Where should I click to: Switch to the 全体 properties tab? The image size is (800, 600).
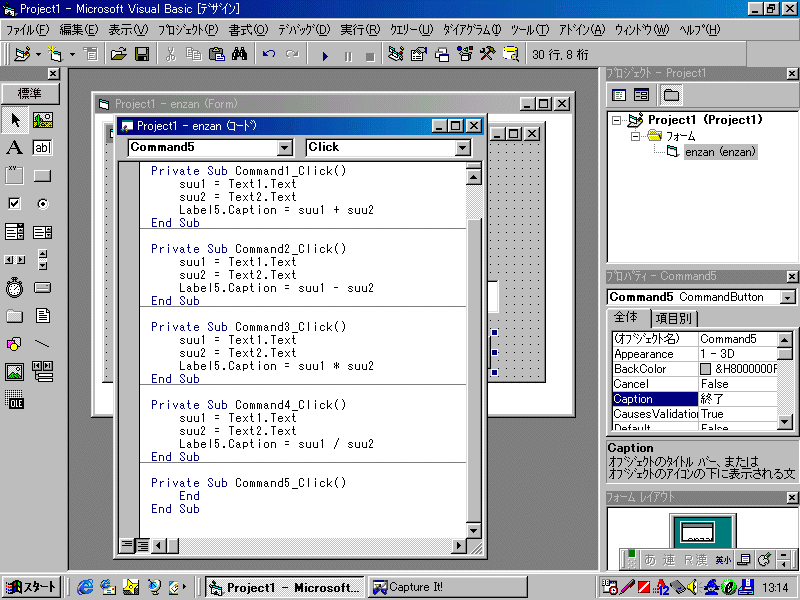[x=627, y=317]
